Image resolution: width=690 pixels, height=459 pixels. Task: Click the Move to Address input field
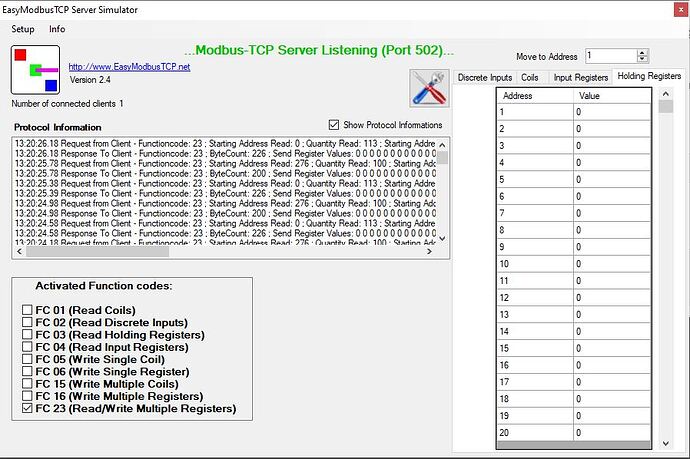point(611,56)
